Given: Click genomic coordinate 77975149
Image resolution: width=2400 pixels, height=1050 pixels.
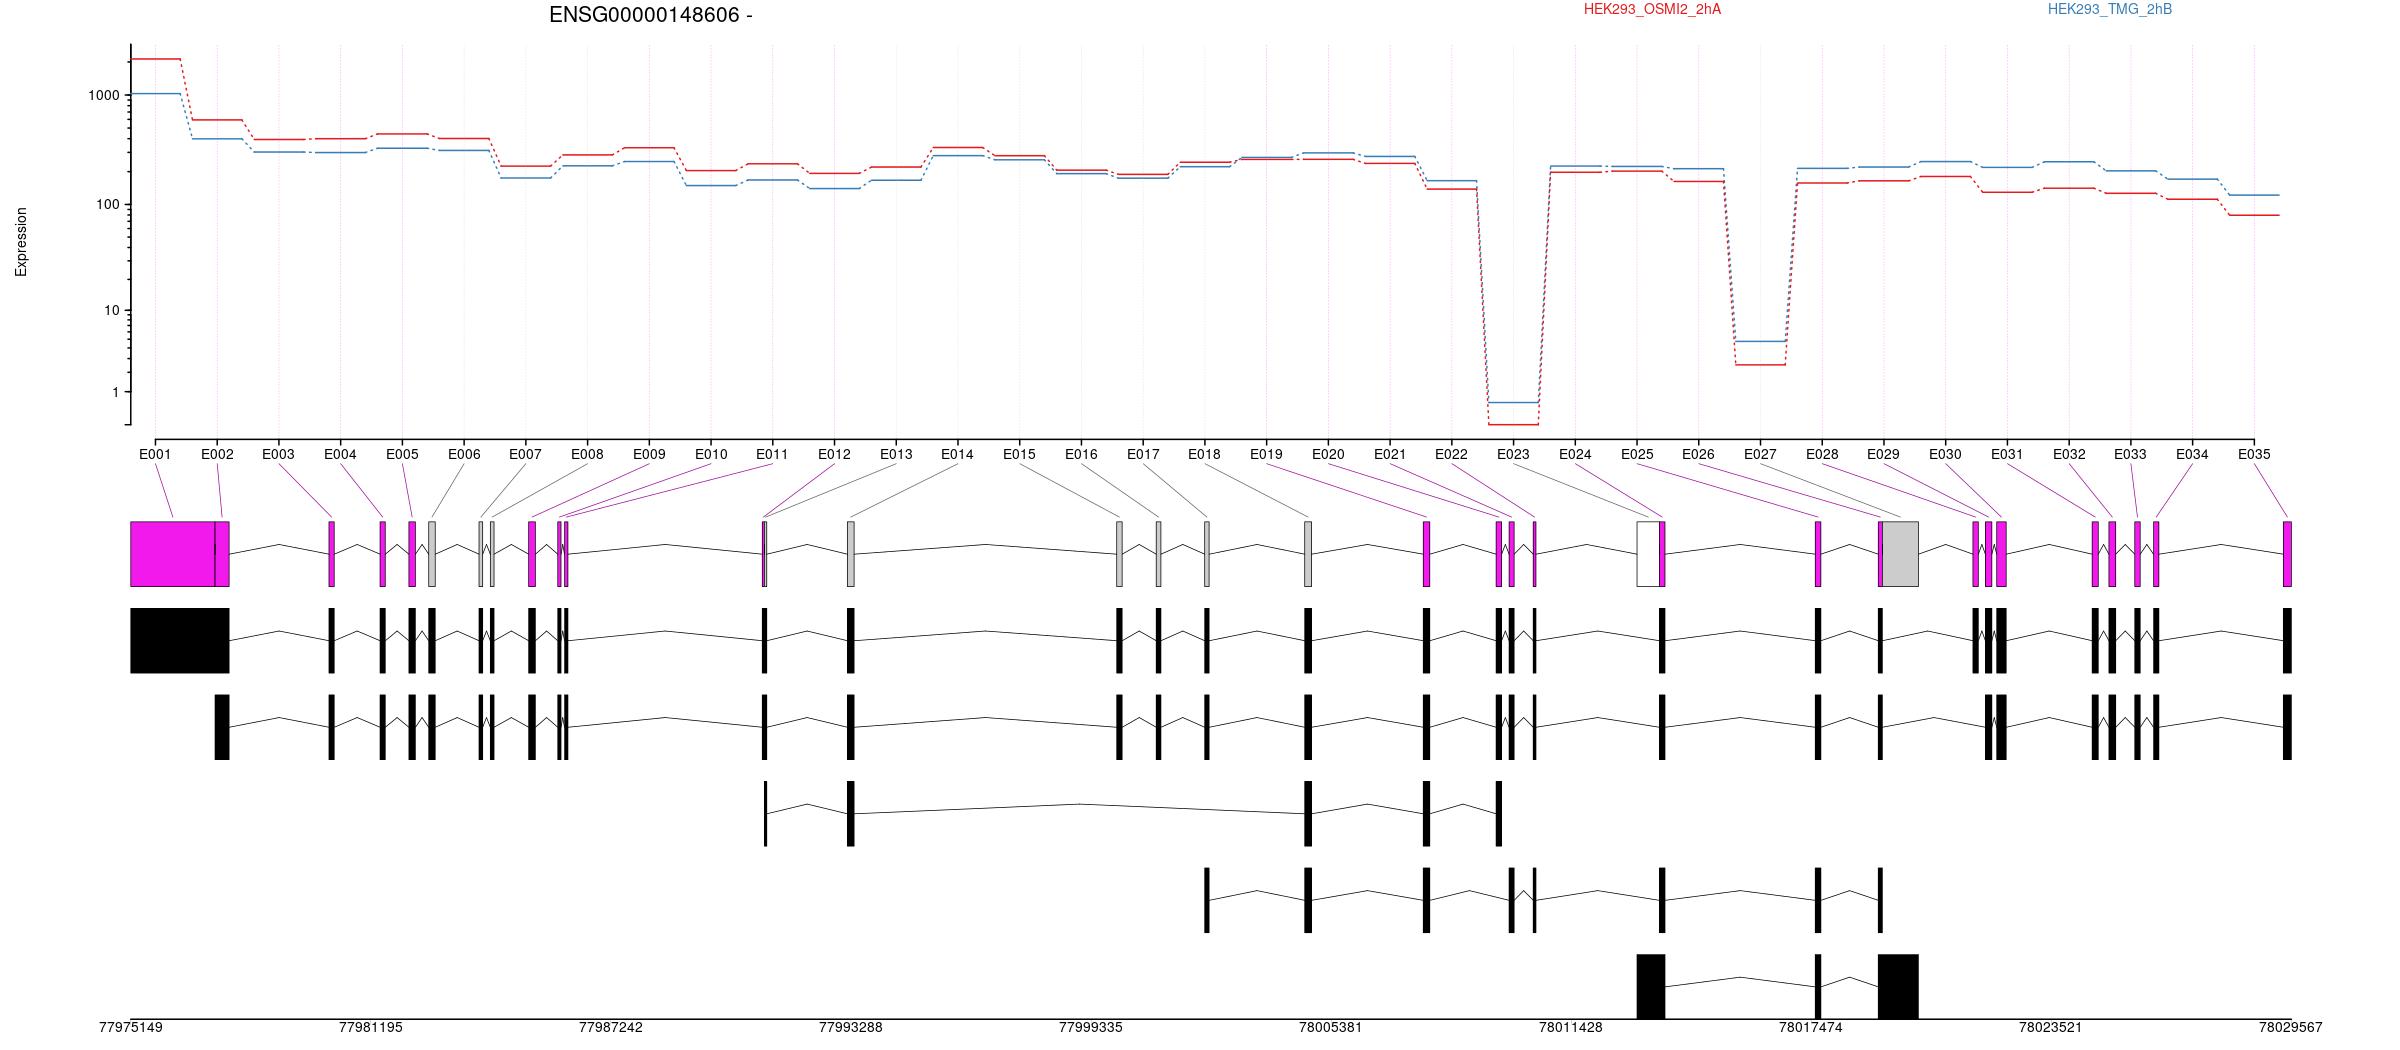Looking at the screenshot, I should [x=131, y=1027].
